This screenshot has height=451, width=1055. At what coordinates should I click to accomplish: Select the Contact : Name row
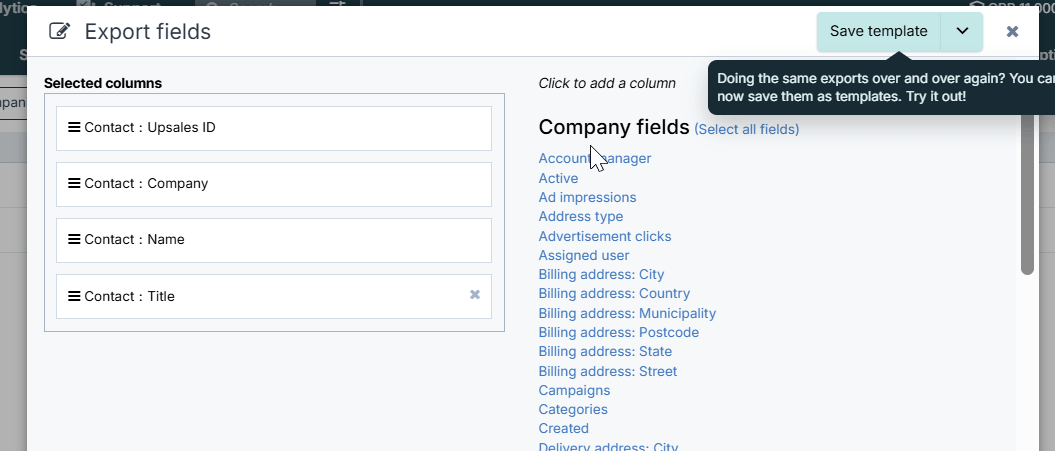274,240
